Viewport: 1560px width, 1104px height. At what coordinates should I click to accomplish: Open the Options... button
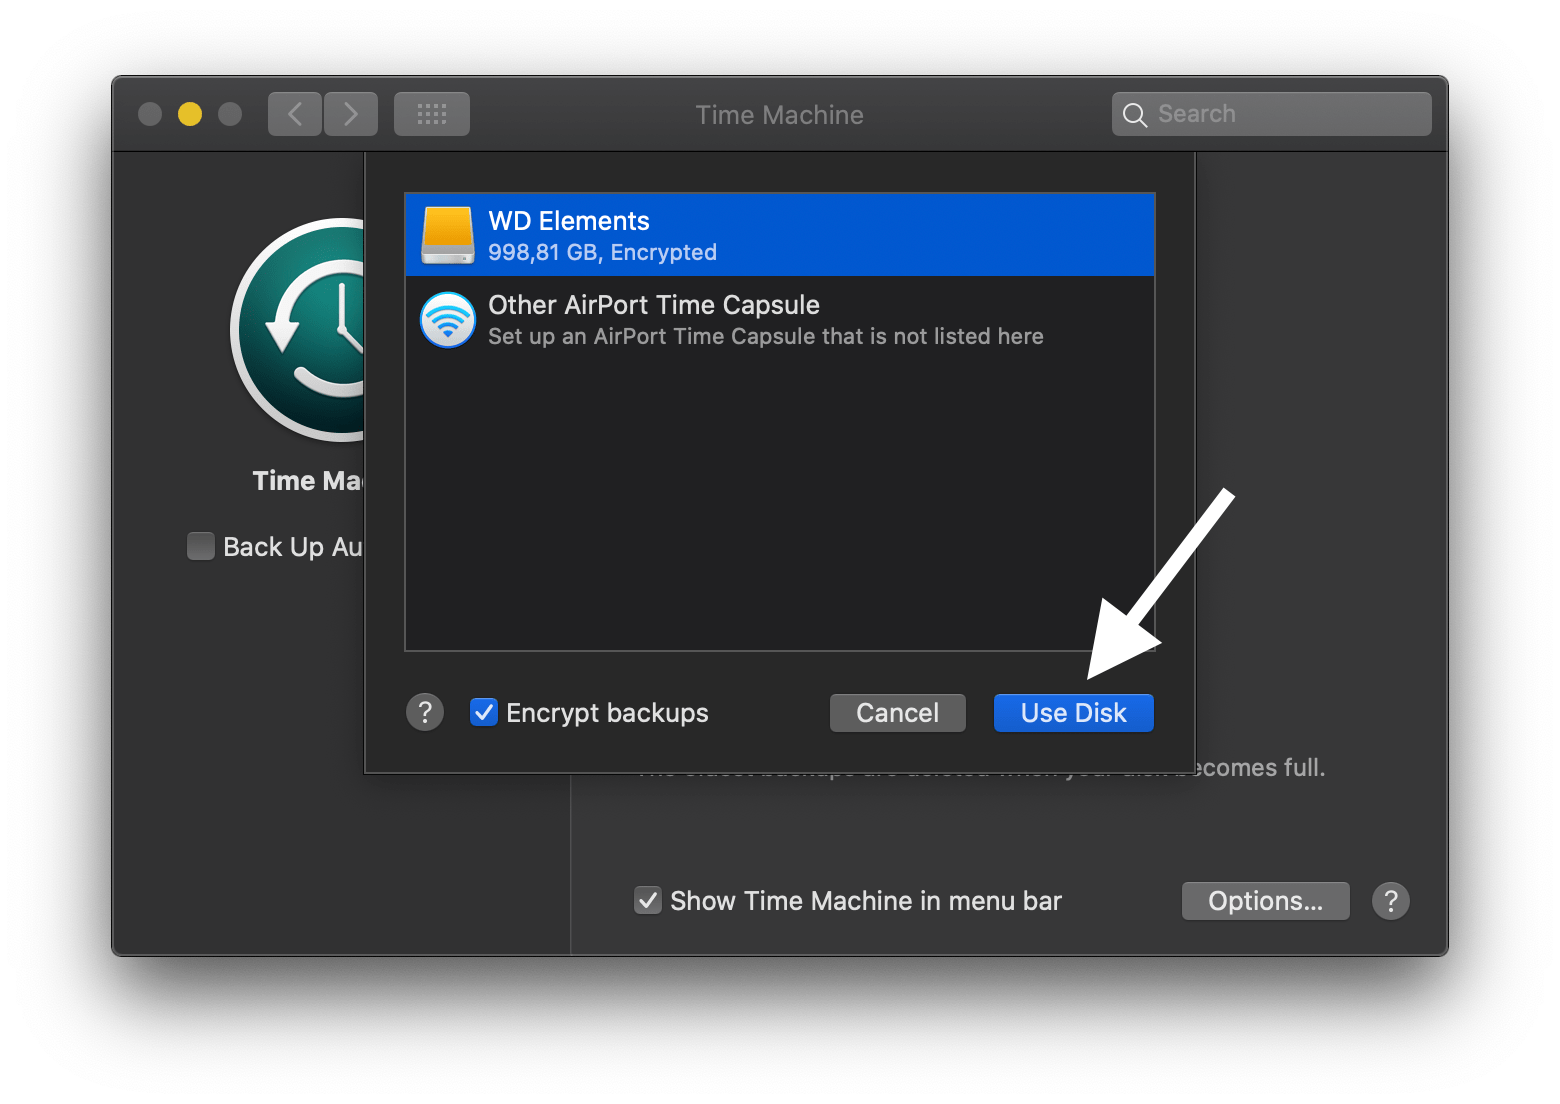(x=1265, y=901)
